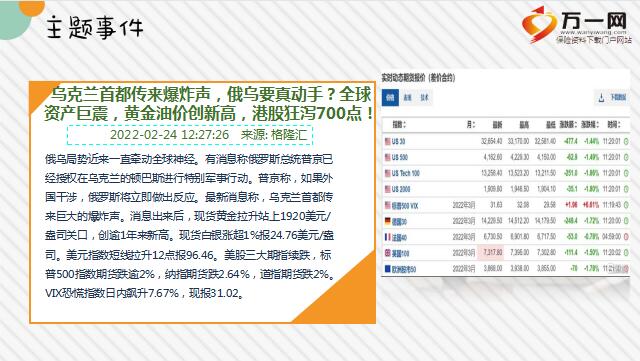The image size is (640, 361).
Task: Click the French flag icon in the index table
Action: pyautogui.click(x=387, y=237)
